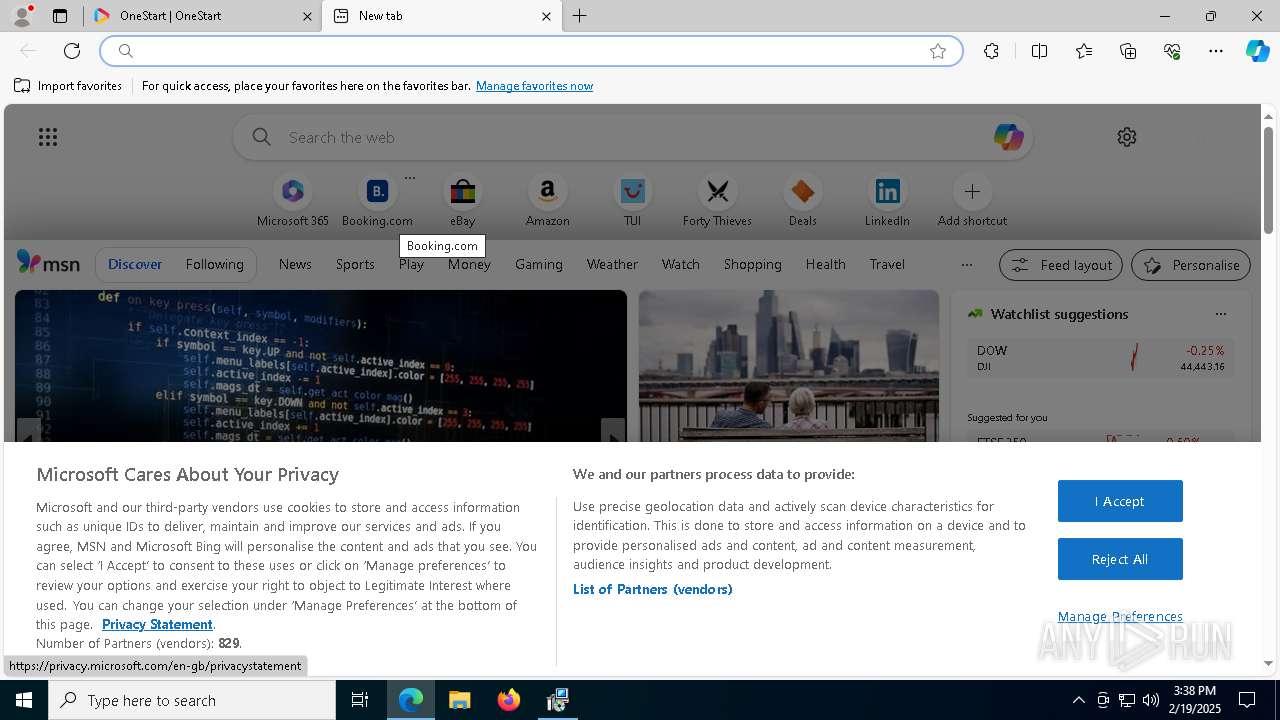
Task: Open the MSN app launcher grid
Action: [x=48, y=137]
